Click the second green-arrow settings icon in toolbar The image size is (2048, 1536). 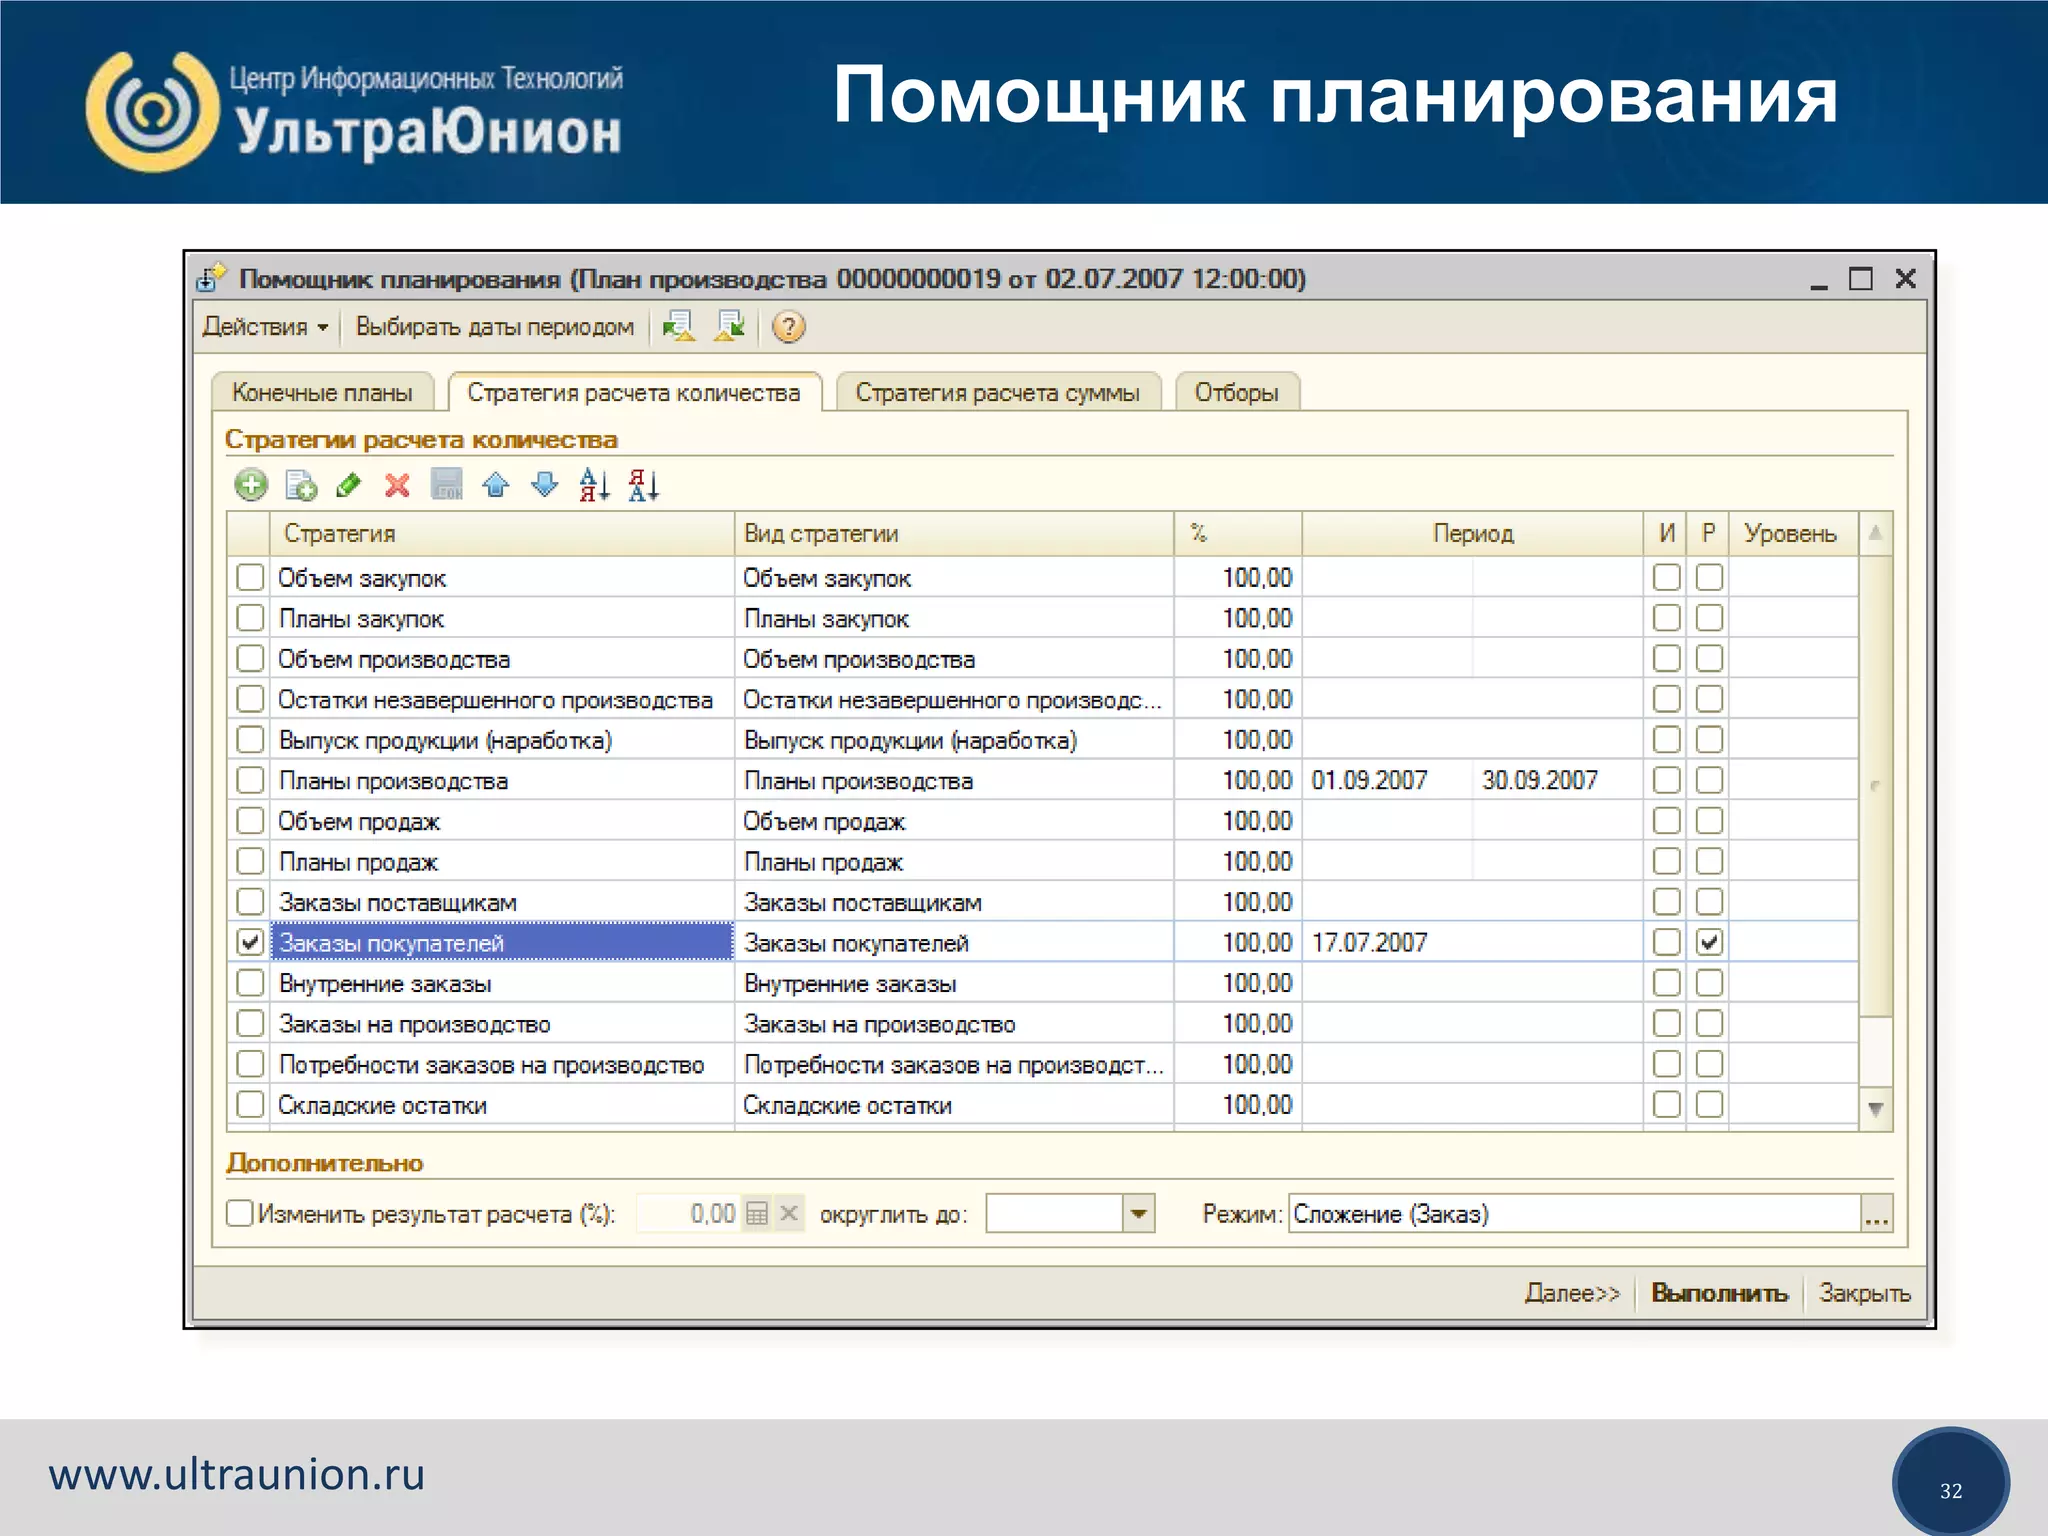(730, 326)
